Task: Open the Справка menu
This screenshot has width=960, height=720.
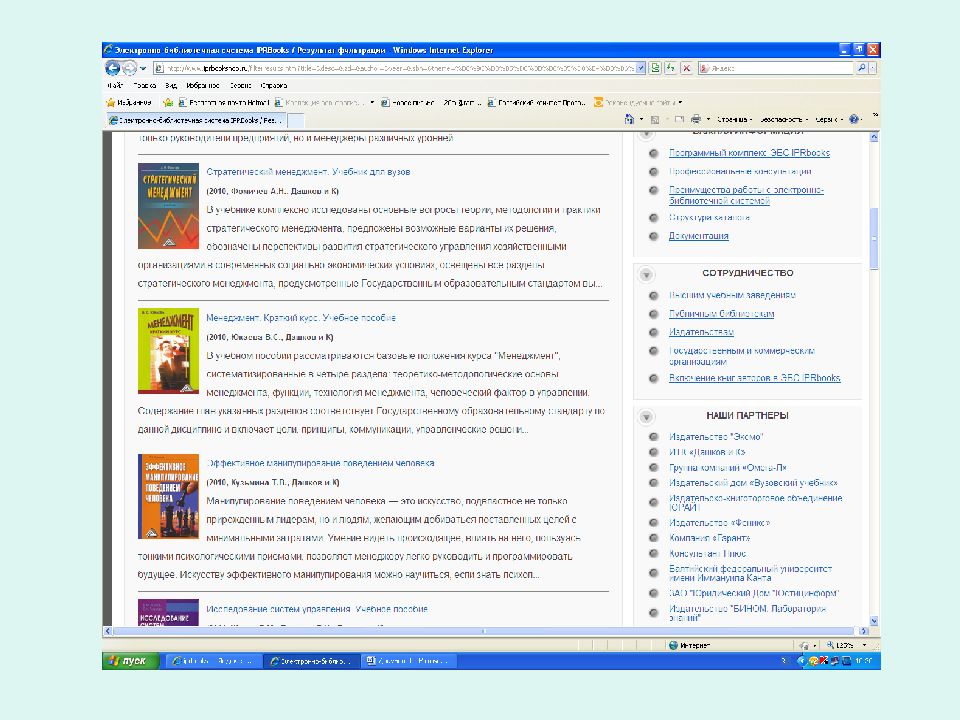Action: click(x=274, y=86)
